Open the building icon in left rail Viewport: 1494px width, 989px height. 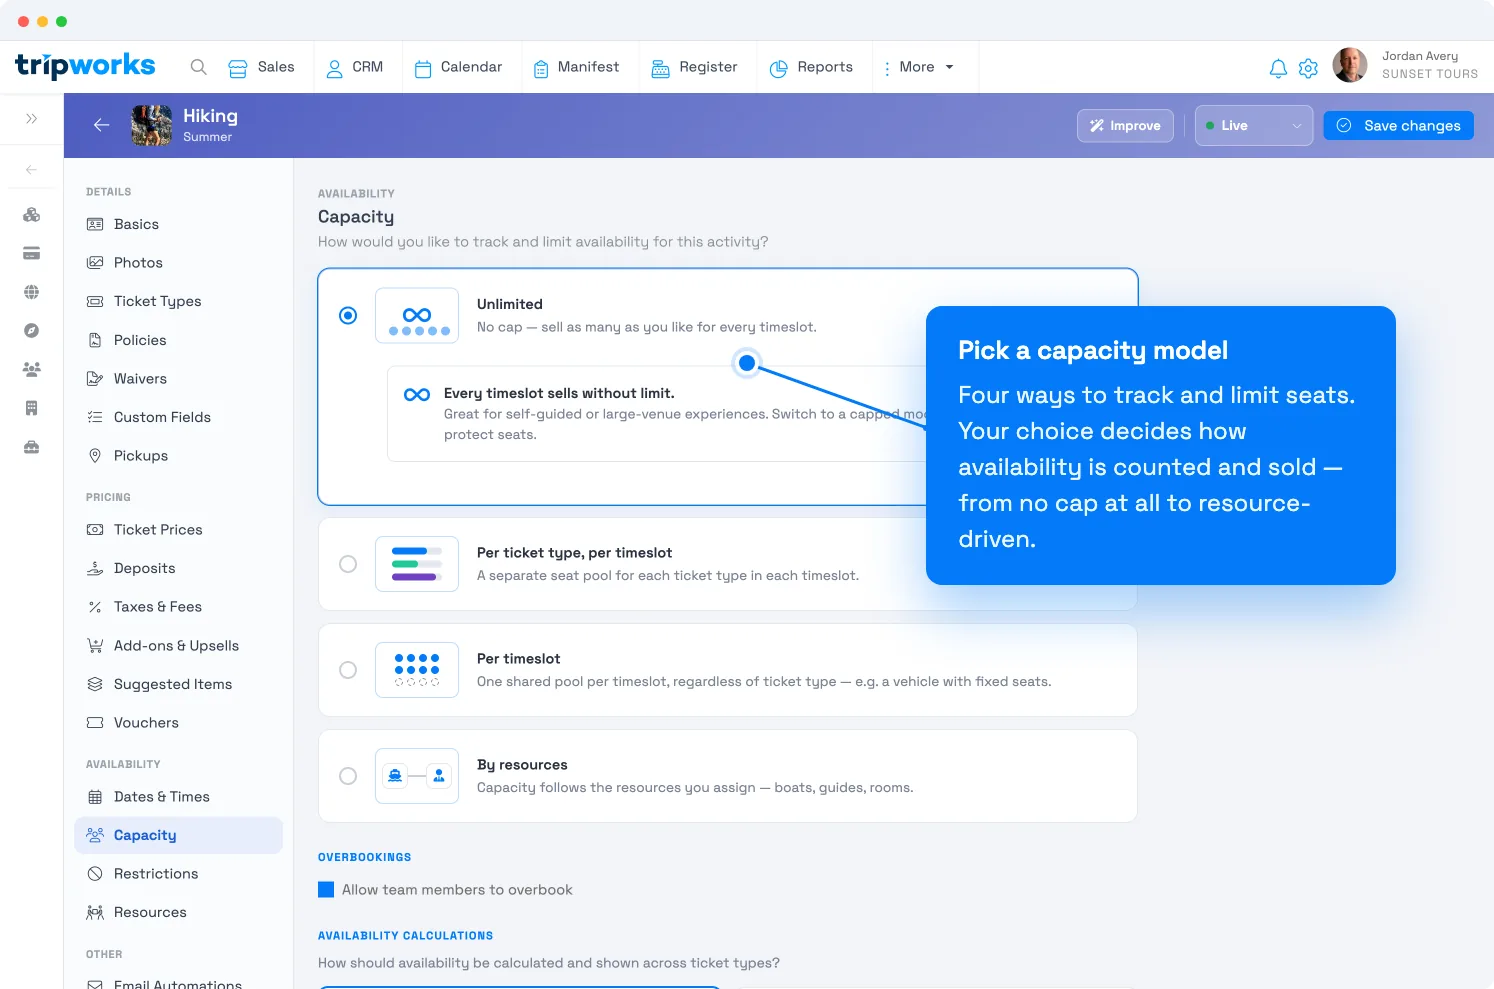coord(32,408)
